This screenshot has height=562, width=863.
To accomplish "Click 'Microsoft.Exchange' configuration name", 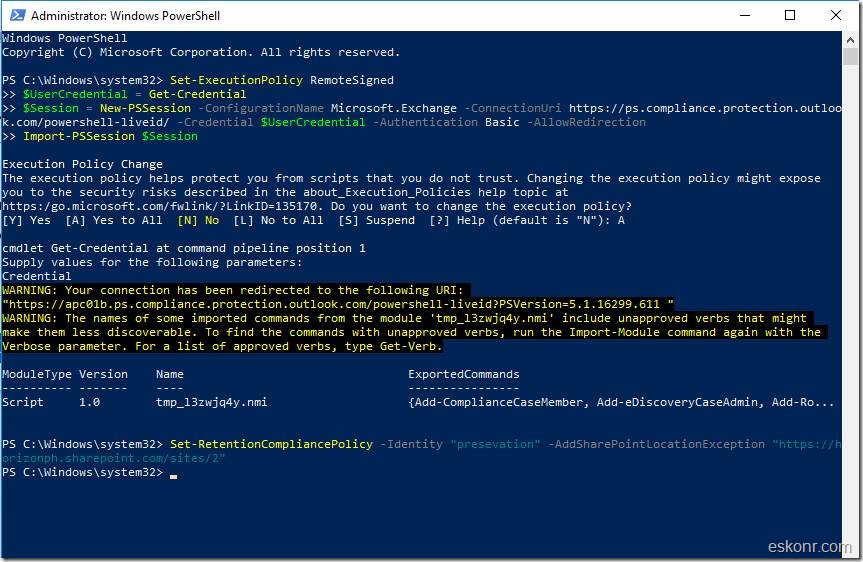I will pyautogui.click(x=394, y=108).
